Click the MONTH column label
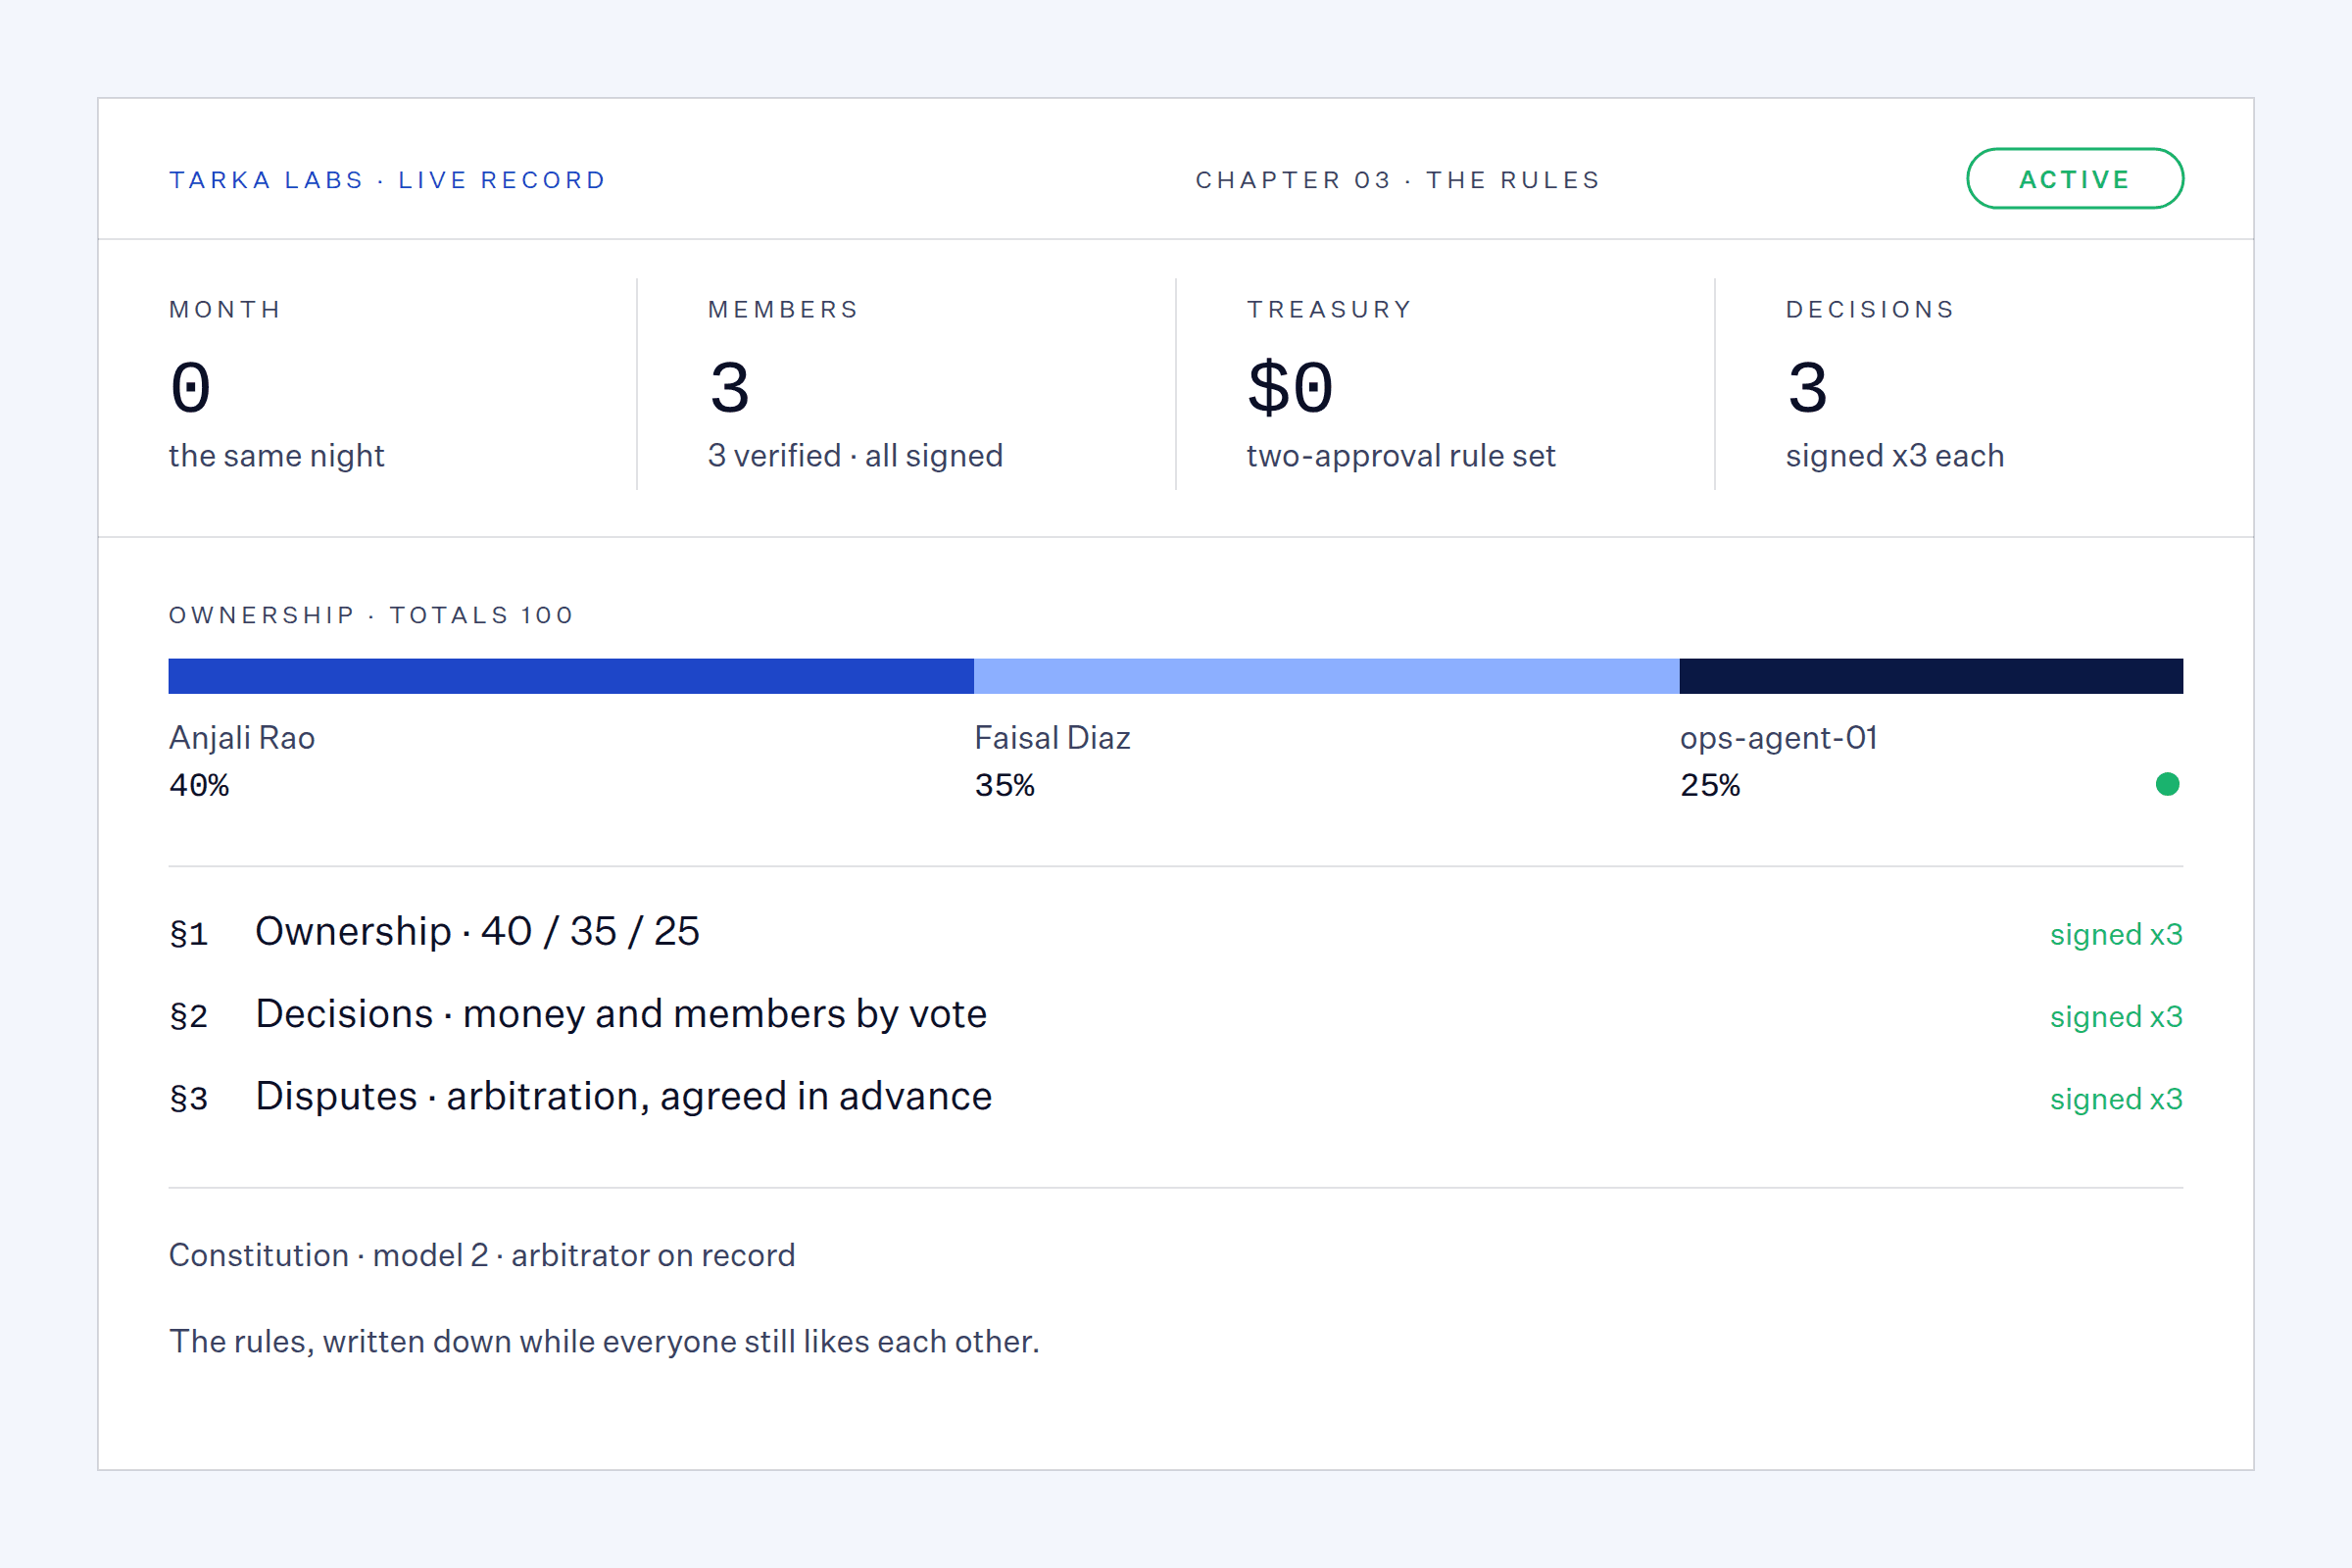This screenshot has height=1568, width=2352. click(x=225, y=310)
